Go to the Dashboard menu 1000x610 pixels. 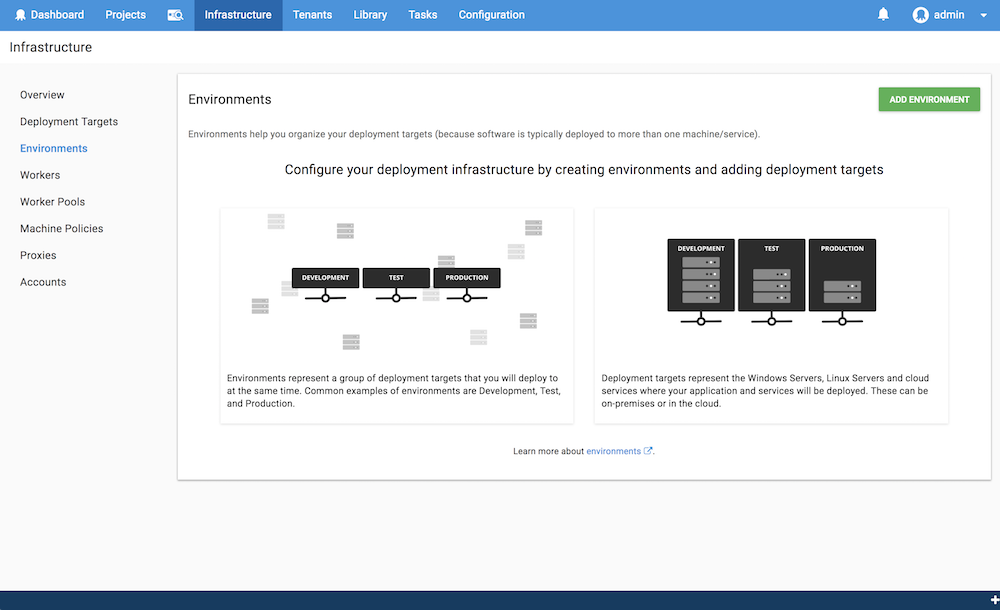tap(57, 15)
